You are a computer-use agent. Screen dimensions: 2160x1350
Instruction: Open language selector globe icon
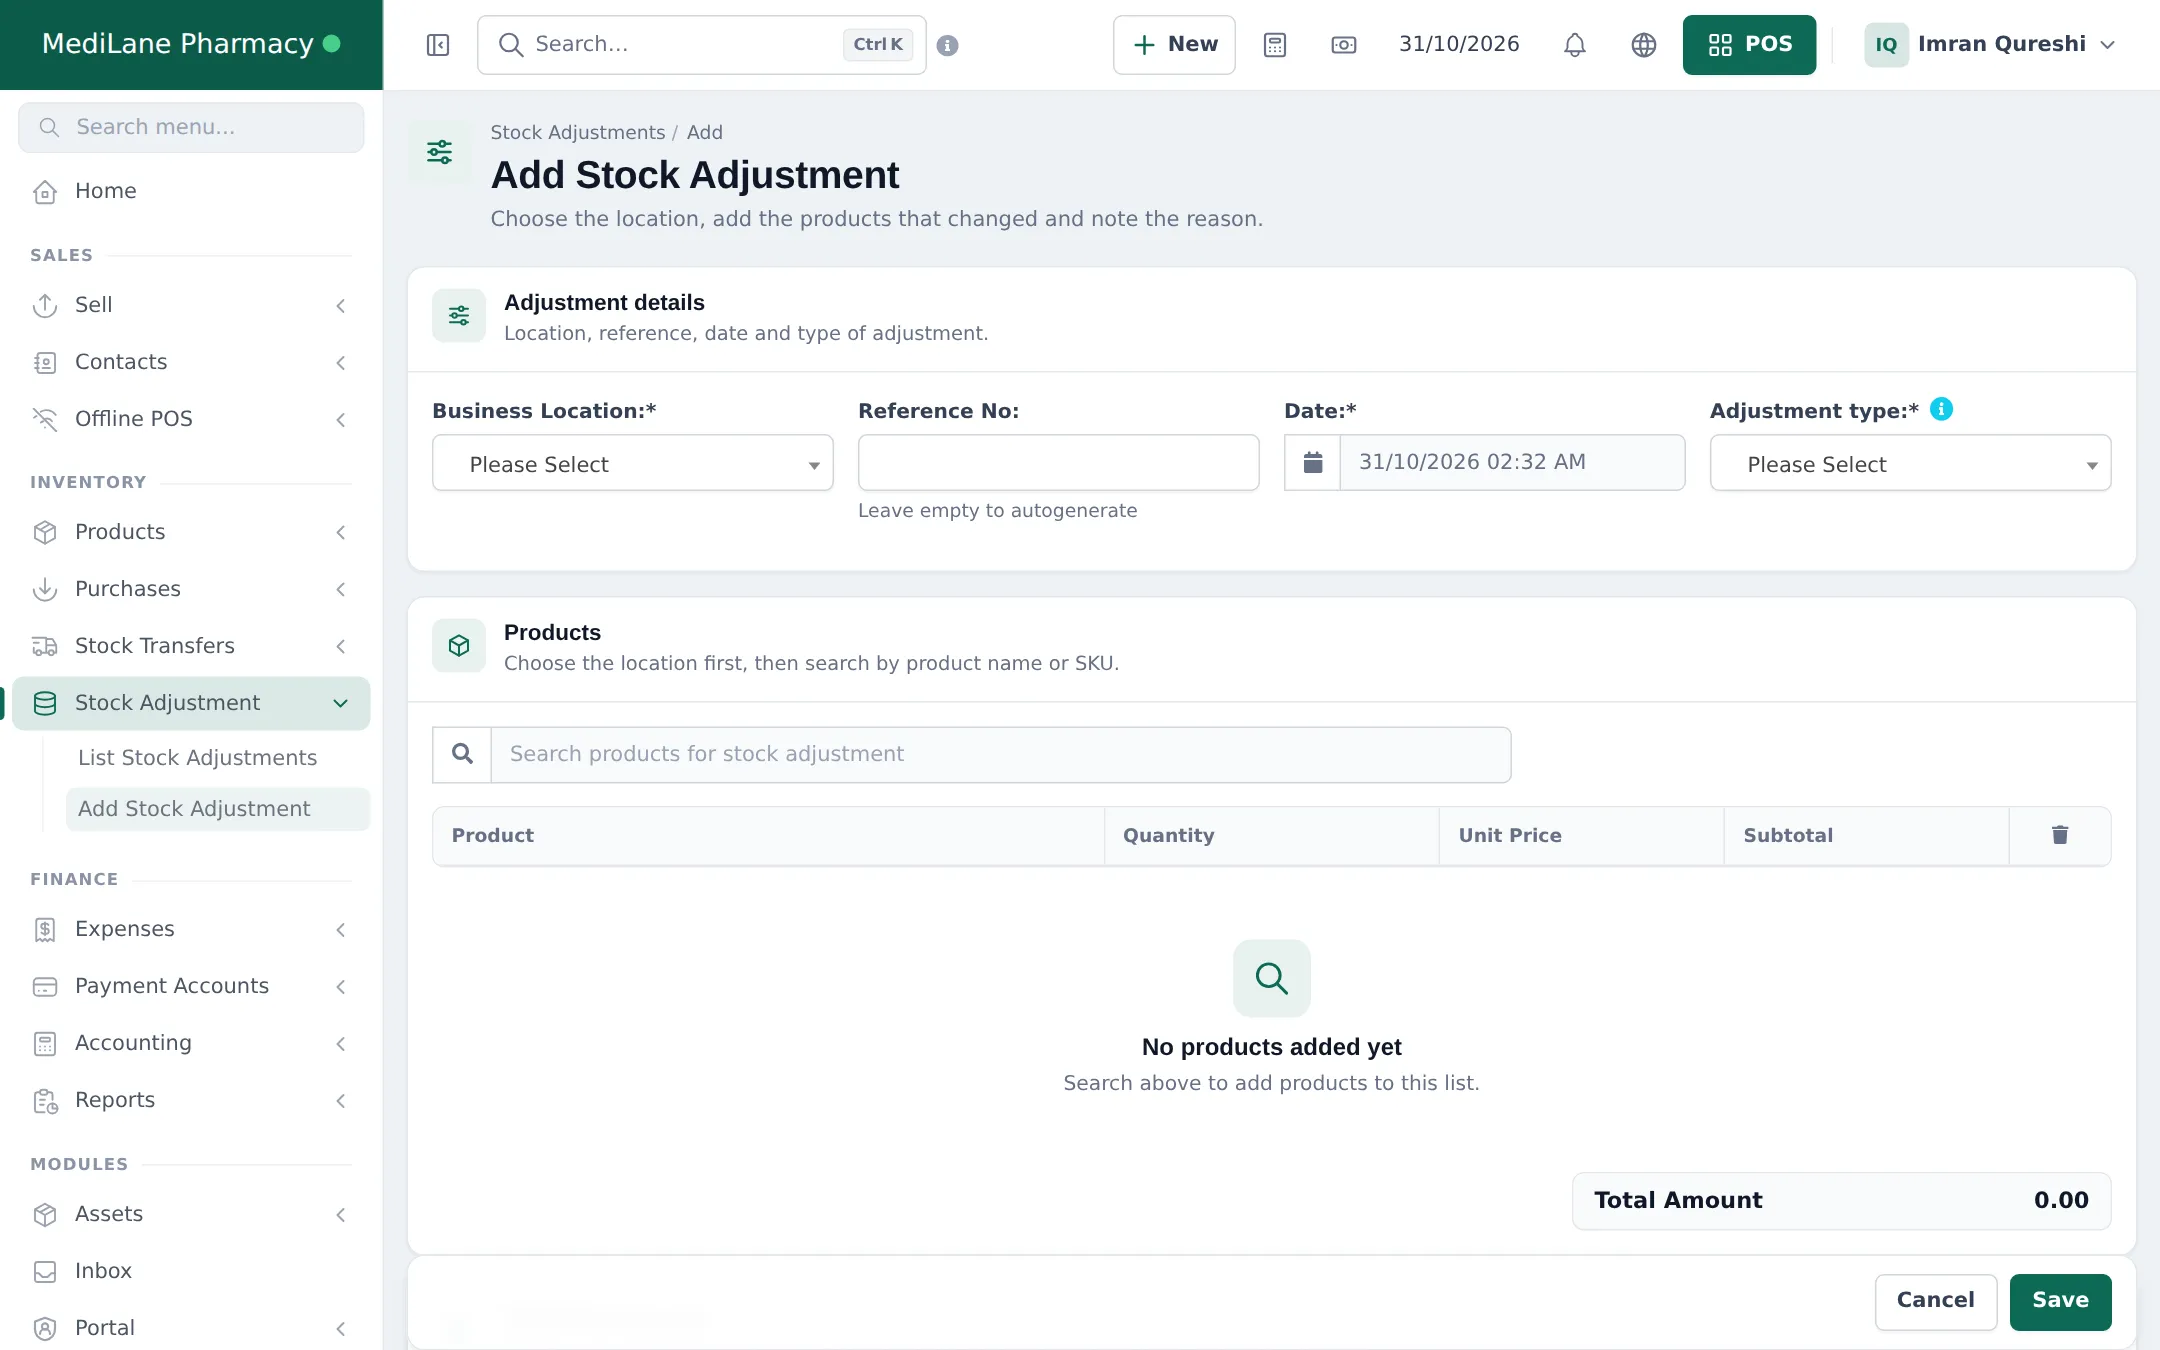(1644, 45)
